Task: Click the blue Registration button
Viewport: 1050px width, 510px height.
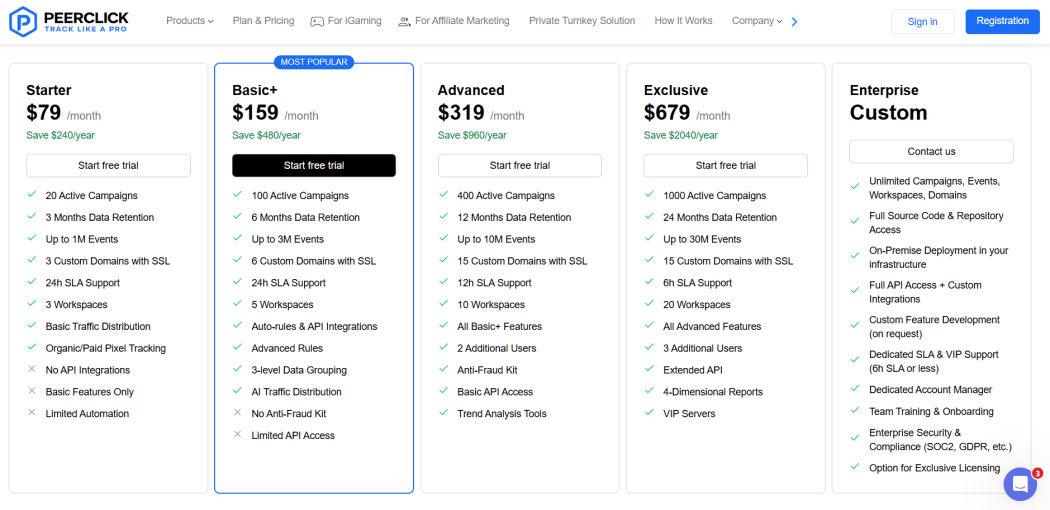Action: 1002,21
